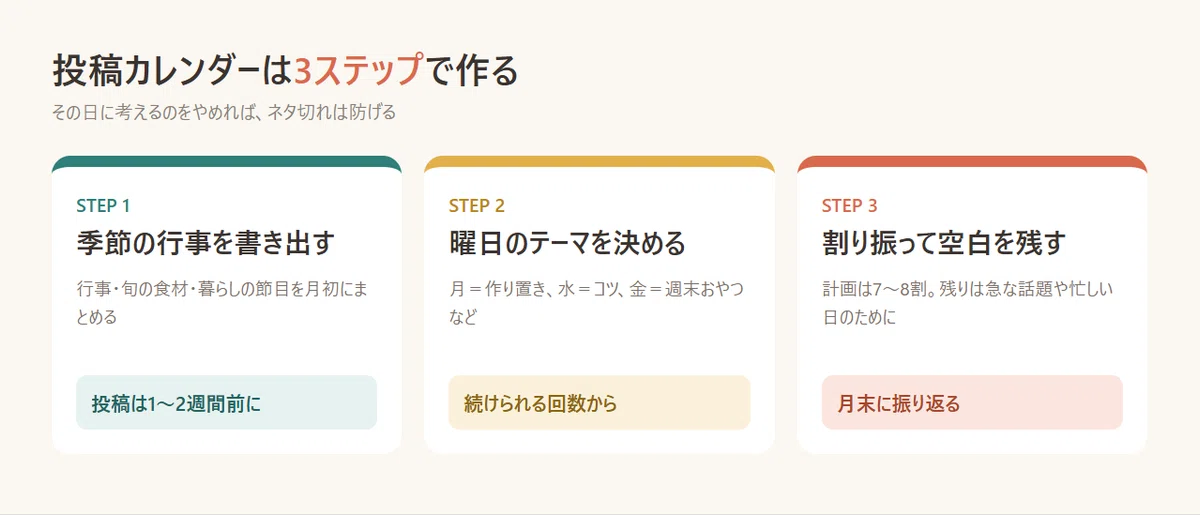The image size is (1200, 515).
Task: Click the STEP 1 label
Action: (103, 206)
